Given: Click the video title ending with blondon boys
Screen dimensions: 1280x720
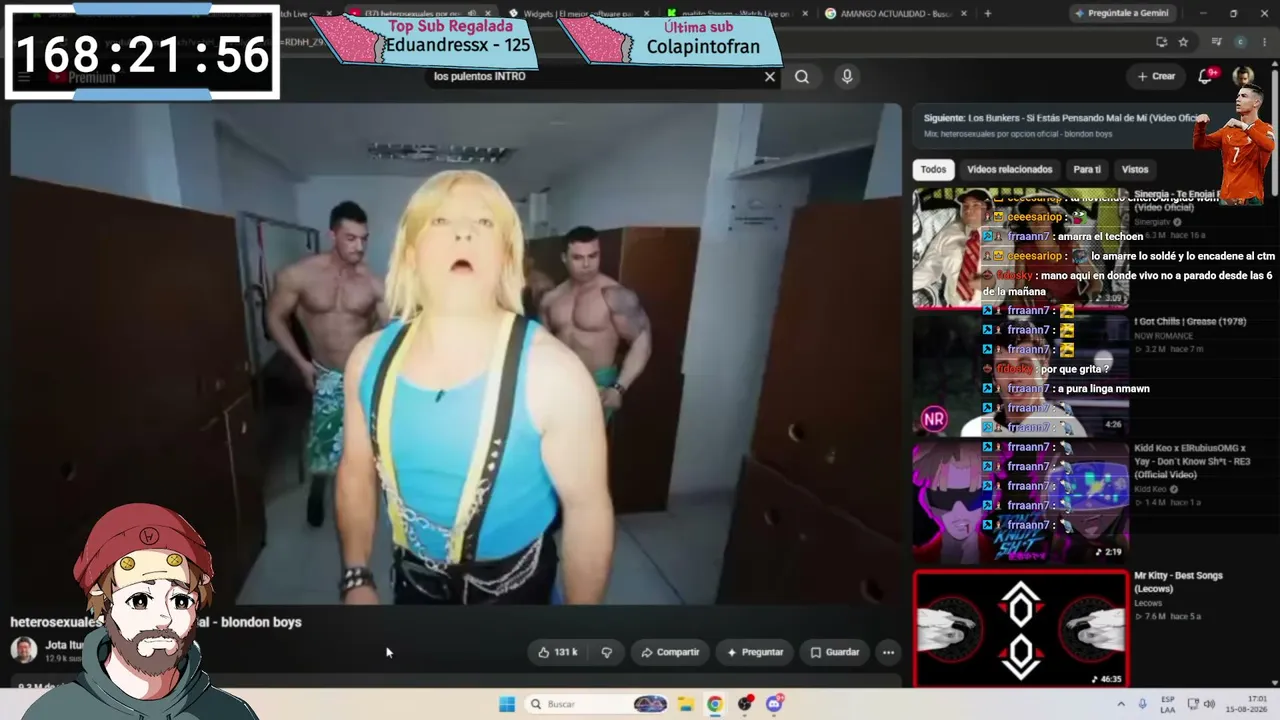Looking at the screenshot, I should [155, 622].
